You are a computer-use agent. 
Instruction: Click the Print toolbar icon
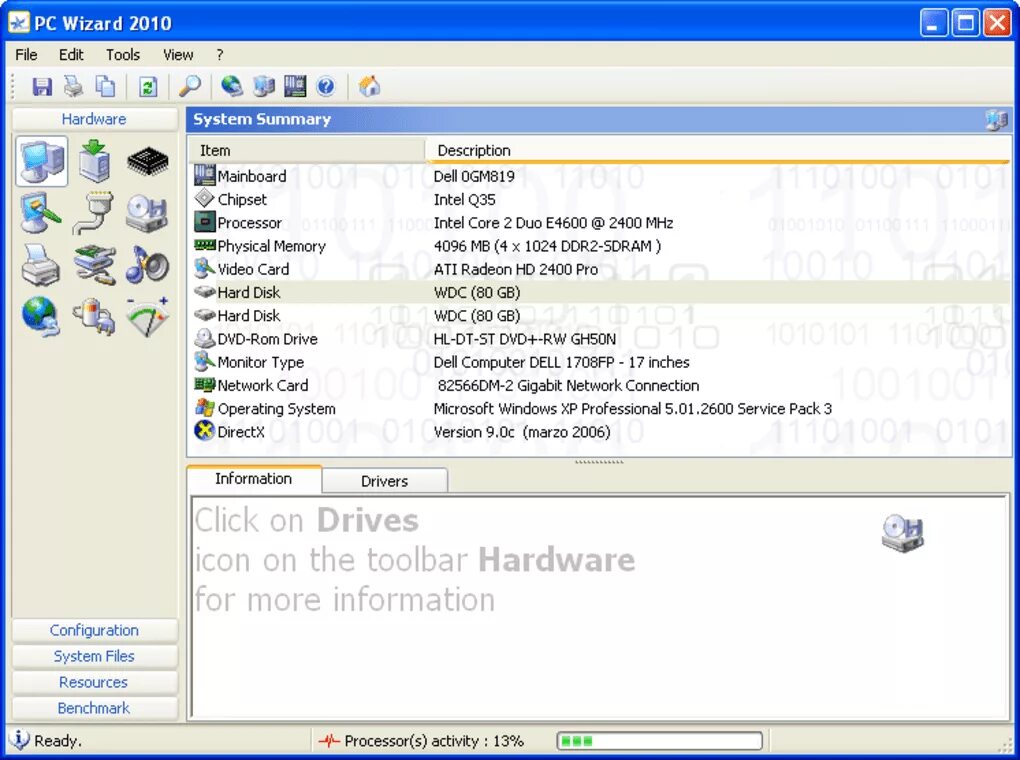tap(74, 86)
